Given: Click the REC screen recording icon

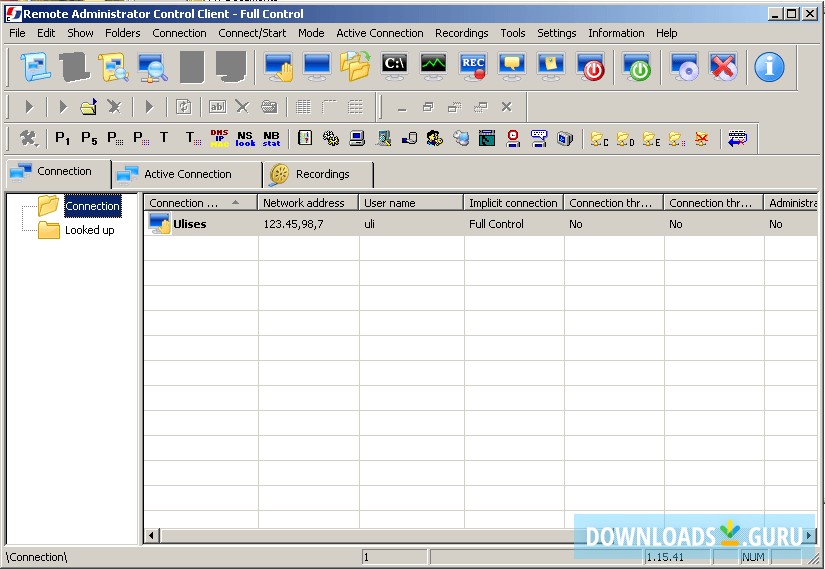Looking at the screenshot, I should [472, 67].
